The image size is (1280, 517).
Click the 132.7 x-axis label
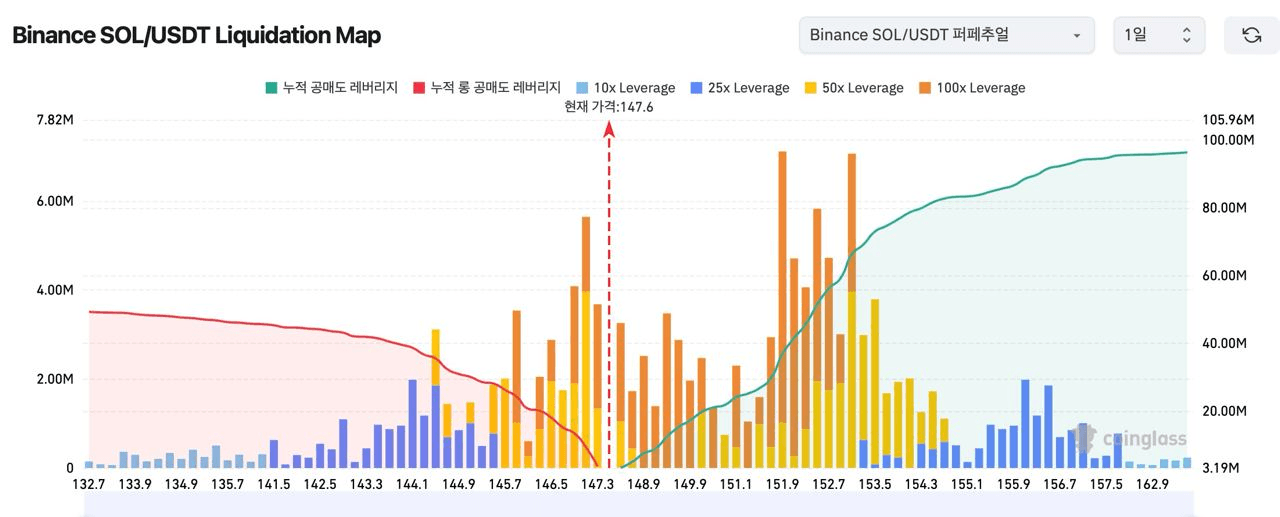[x=89, y=484]
